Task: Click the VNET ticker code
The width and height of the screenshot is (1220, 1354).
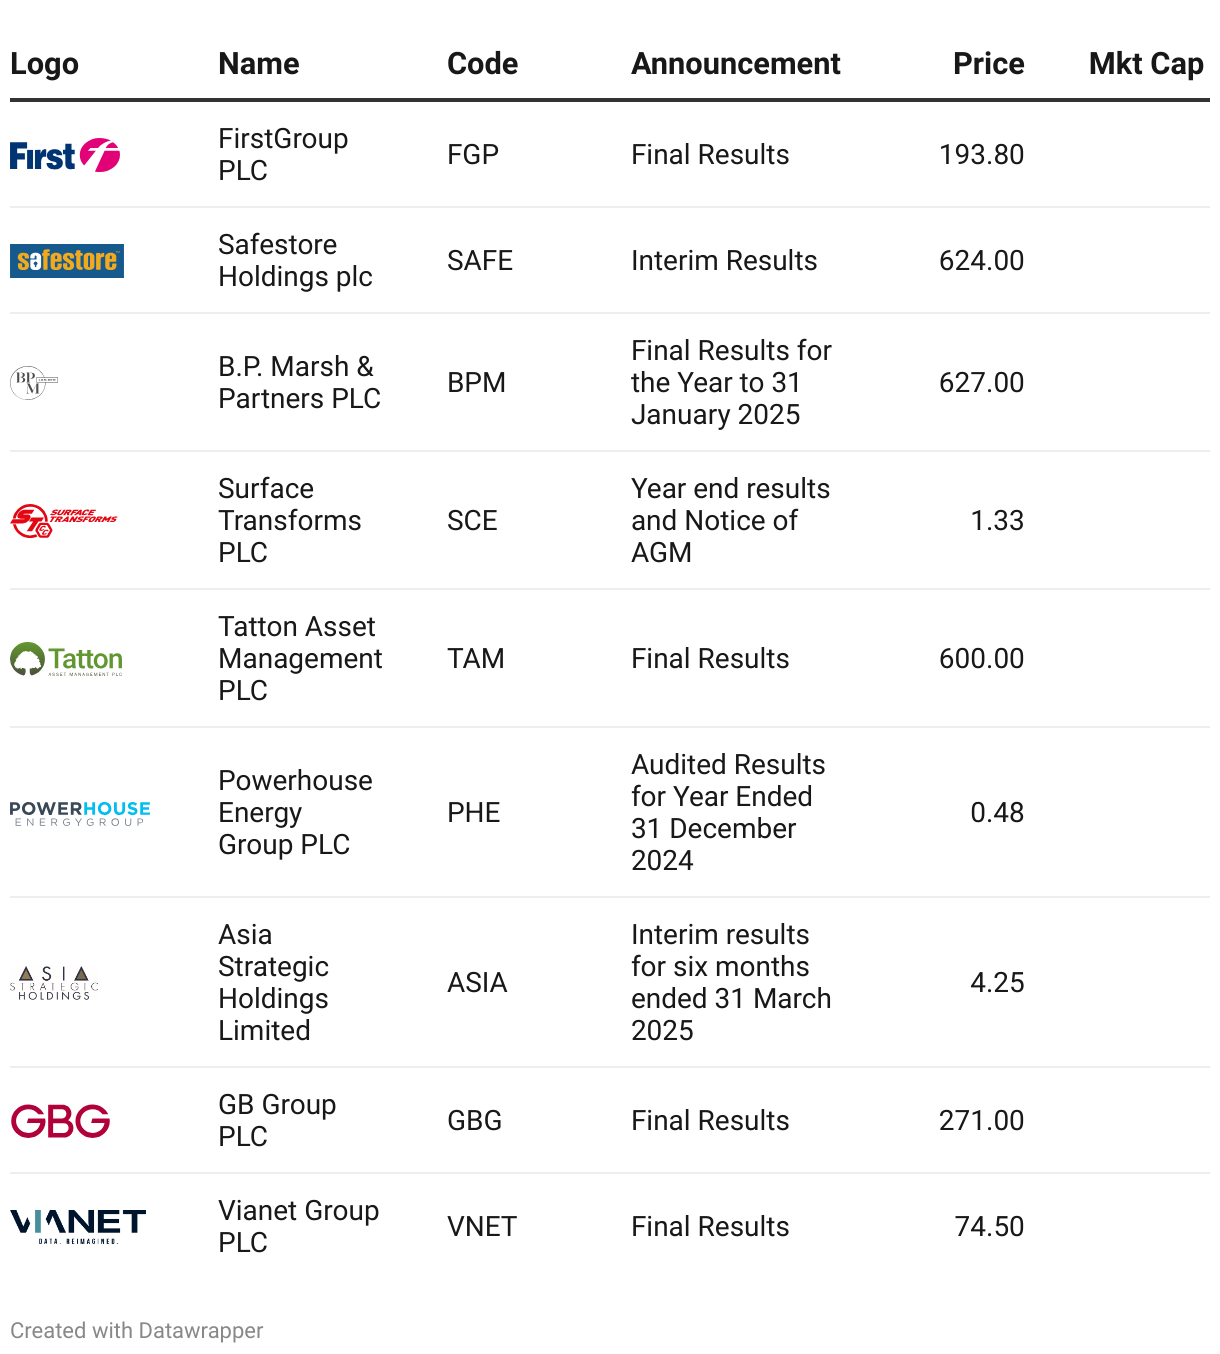Action: click(x=482, y=1227)
